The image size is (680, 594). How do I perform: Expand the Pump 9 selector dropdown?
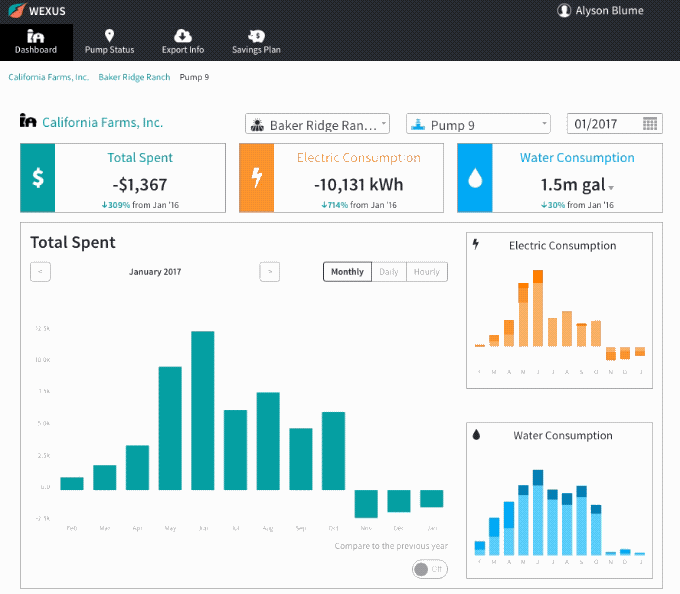(478, 124)
